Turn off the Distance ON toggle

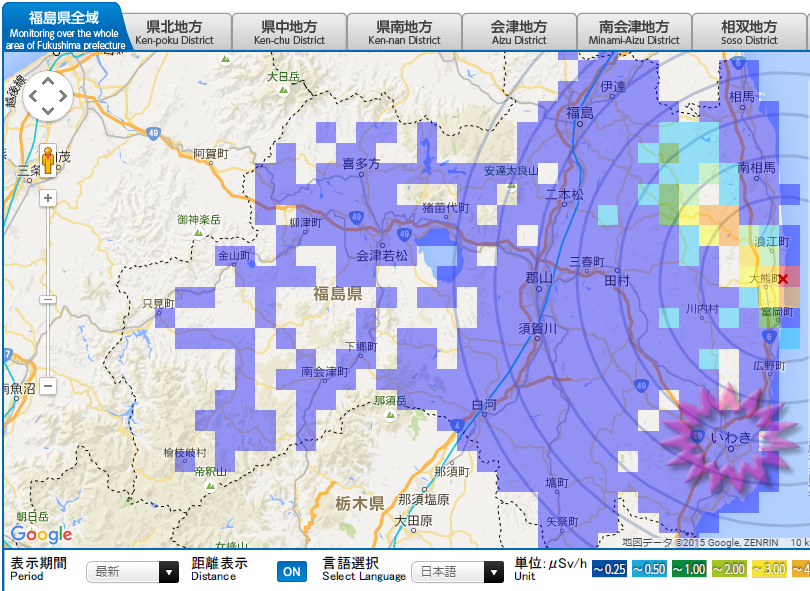(291, 571)
